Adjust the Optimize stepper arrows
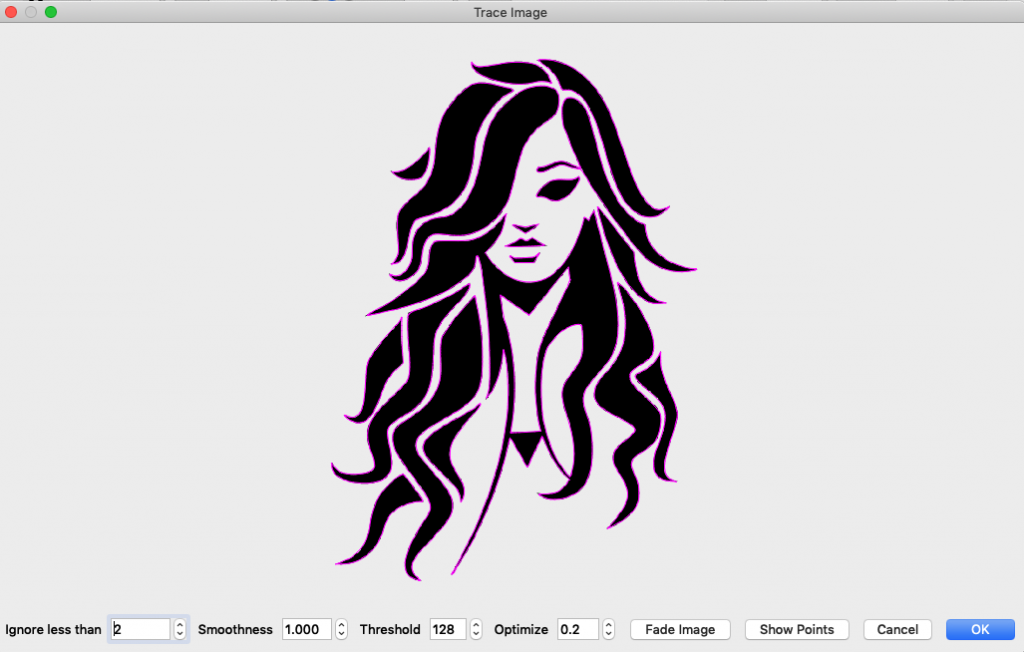1024x652 pixels. click(609, 629)
